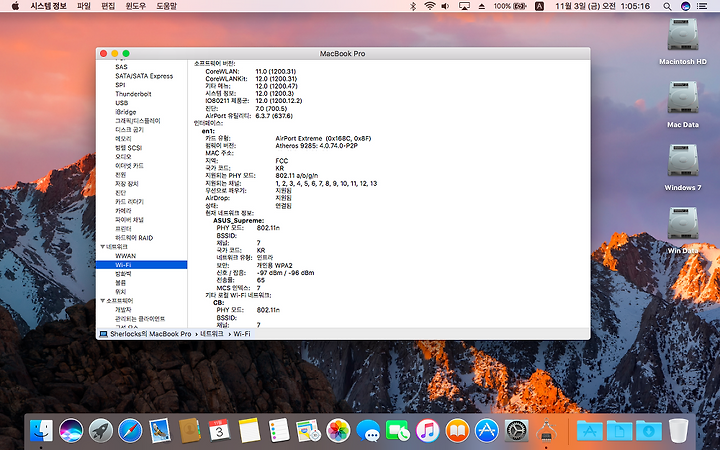This screenshot has width=720, height=450.
Task: Open Siri from the menu bar
Action: 686,6
